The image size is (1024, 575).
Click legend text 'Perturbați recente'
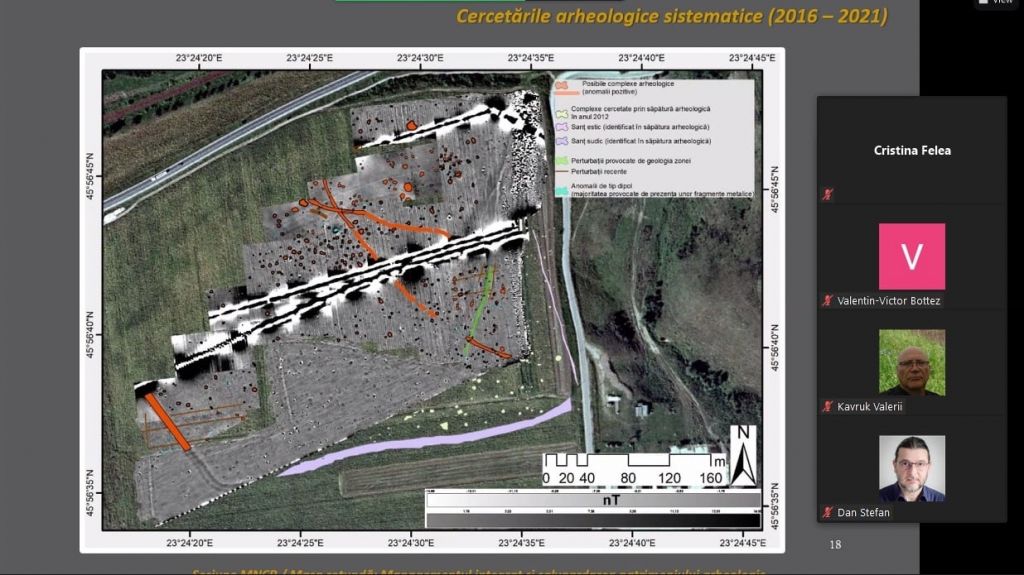[599, 172]
